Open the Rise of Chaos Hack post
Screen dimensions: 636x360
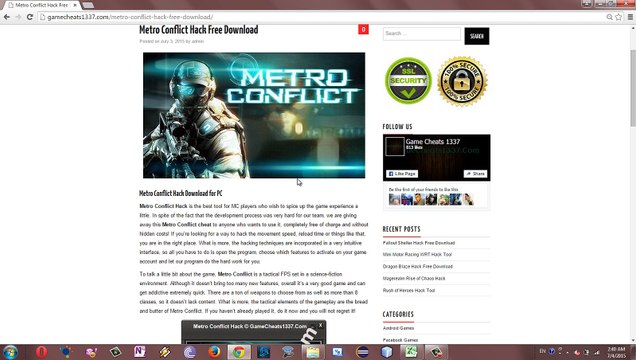click(x=414, y=279)
